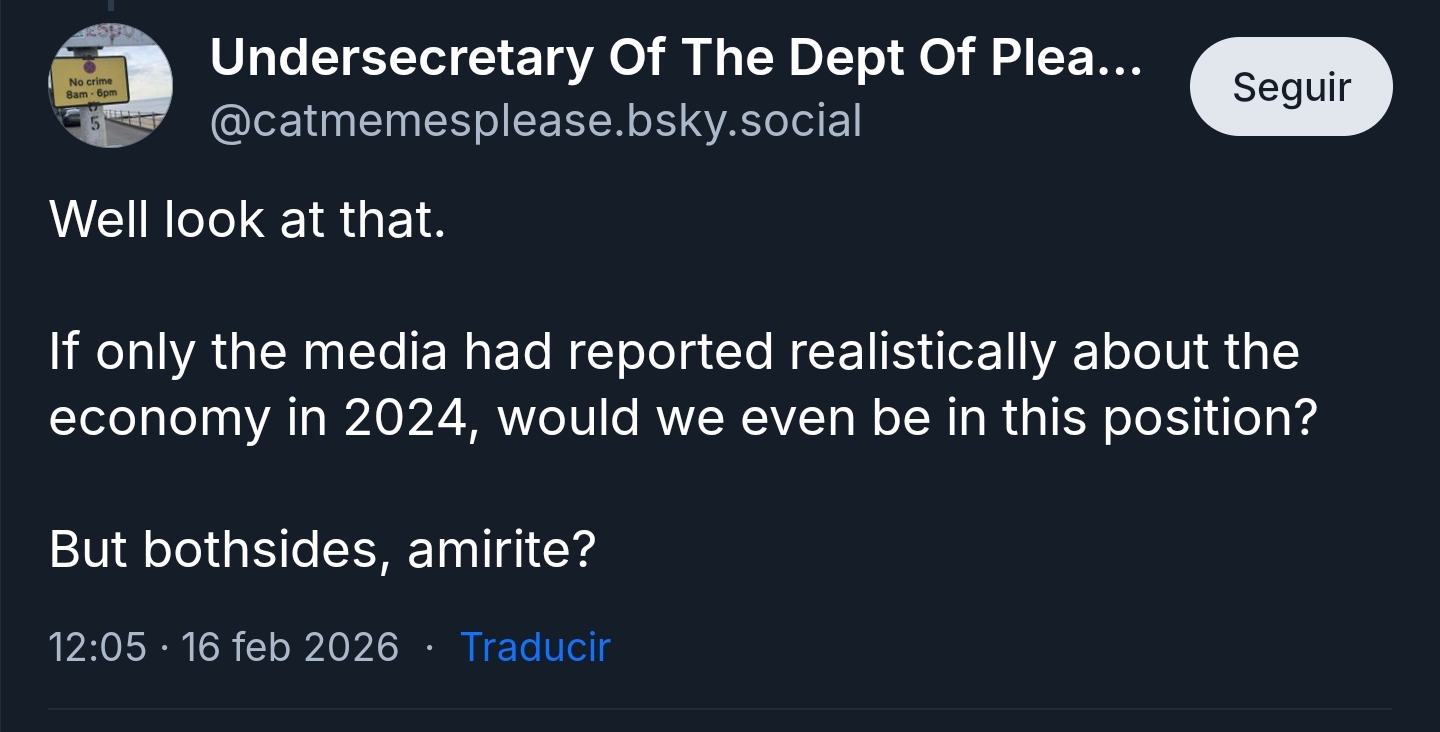Open the poster's profile avatar
This screenshot has height=732, width=1440.
pyautogui.click(x=110, y=86)
